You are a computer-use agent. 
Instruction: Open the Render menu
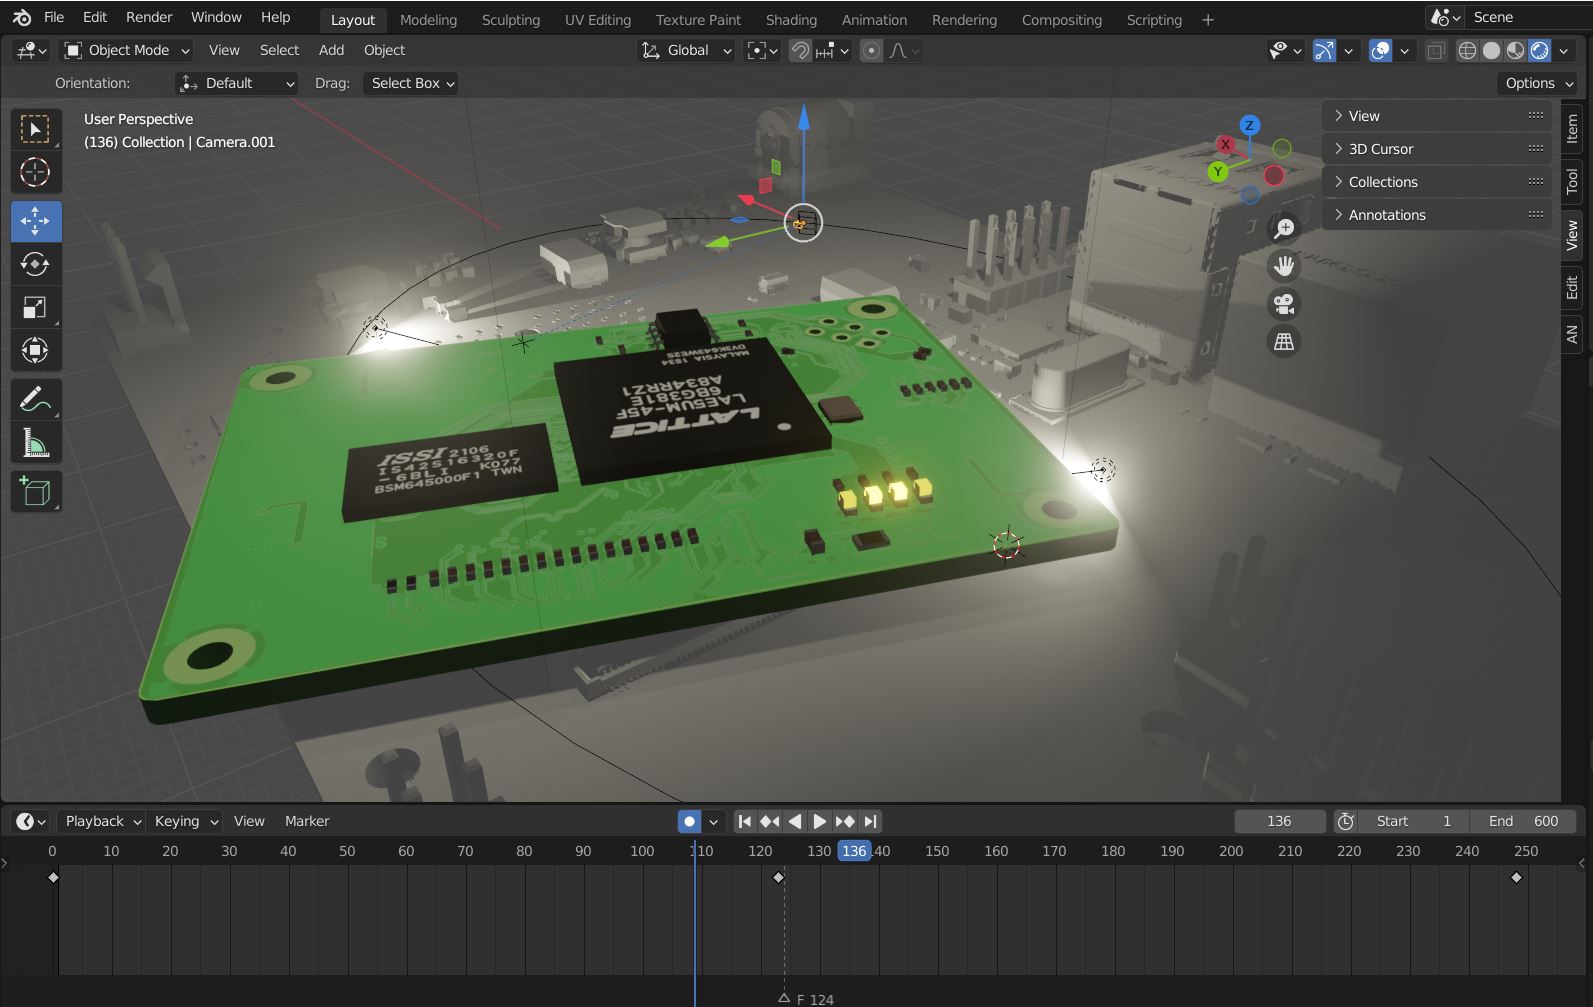(x=149, y=17)
